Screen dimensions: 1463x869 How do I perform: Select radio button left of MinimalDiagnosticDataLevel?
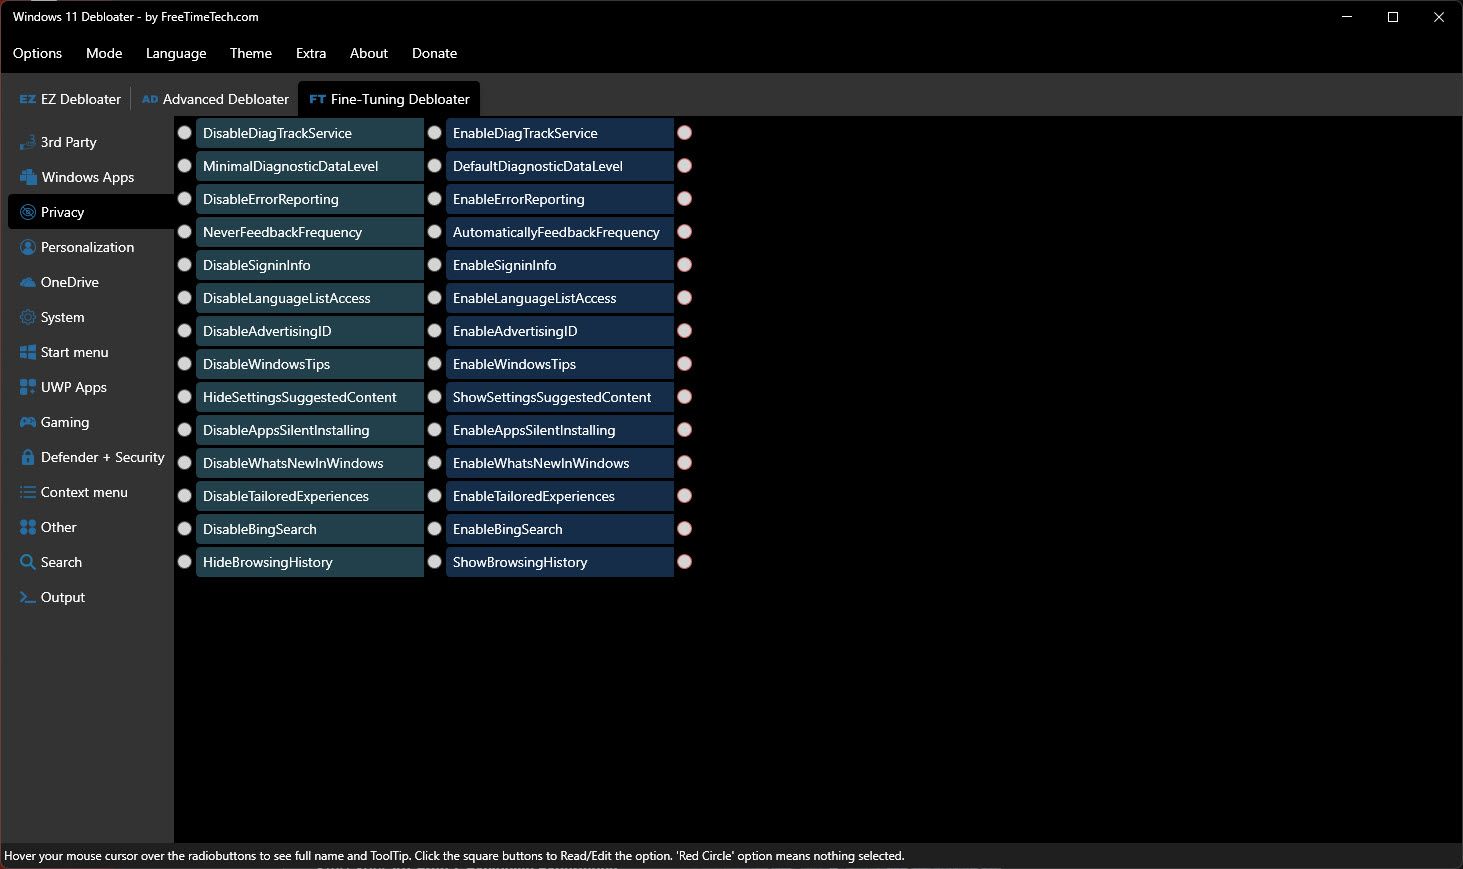[x=185, y=166]
